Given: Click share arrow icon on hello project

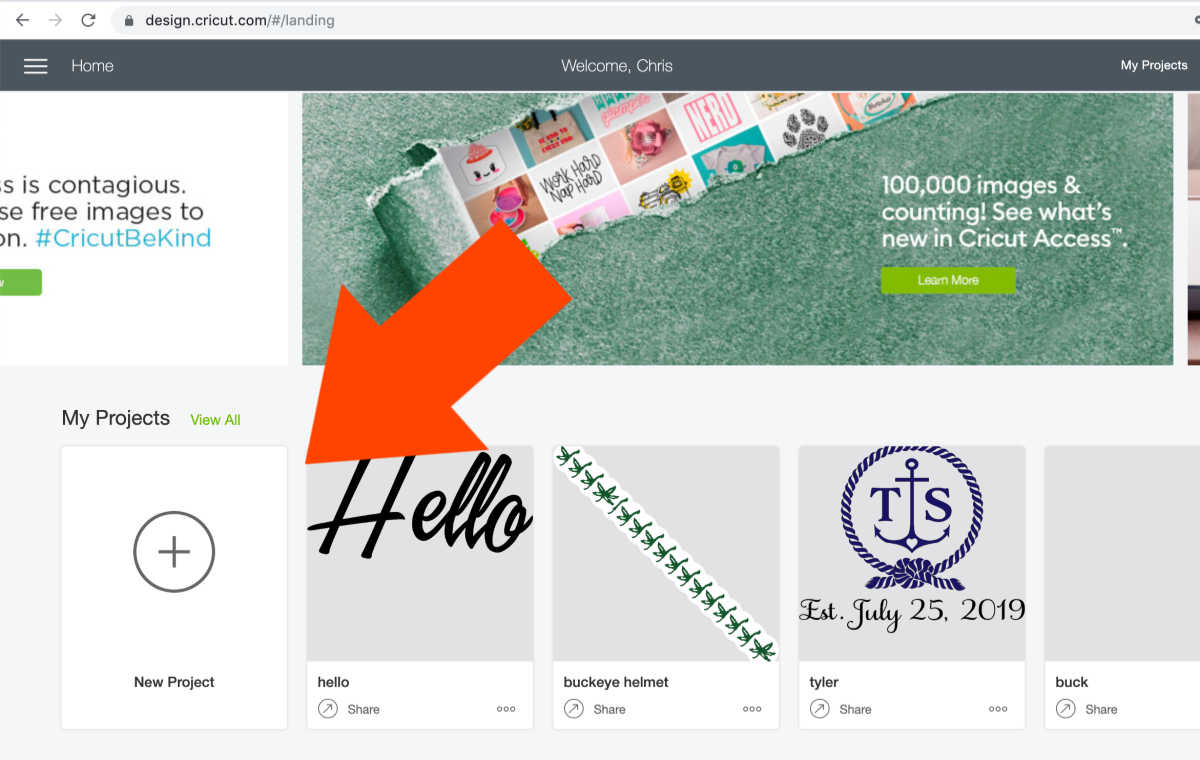Looking at the screenshot, I should click(327, 709).
